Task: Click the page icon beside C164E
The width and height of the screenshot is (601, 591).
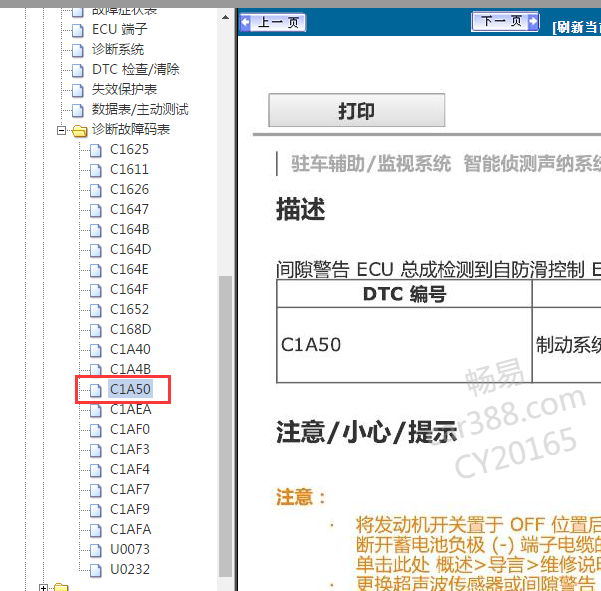Action: 96,270
